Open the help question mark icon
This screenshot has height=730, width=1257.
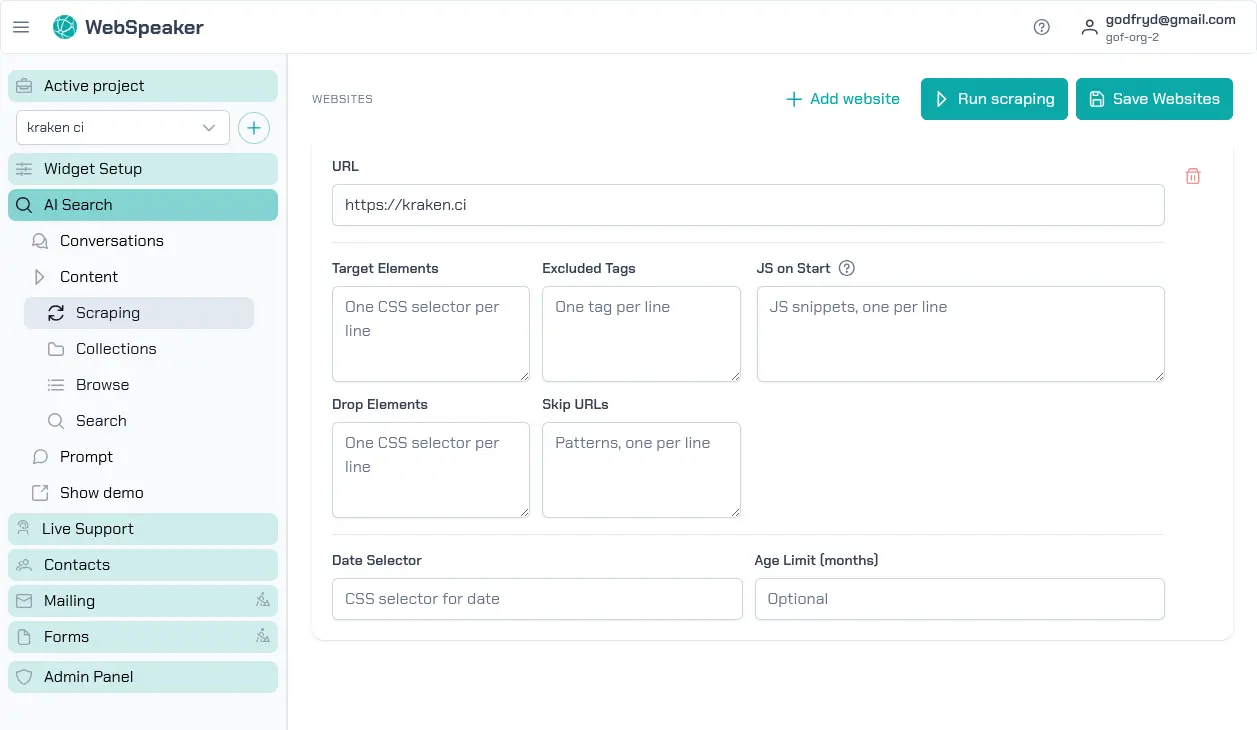tap(1041, 27)
